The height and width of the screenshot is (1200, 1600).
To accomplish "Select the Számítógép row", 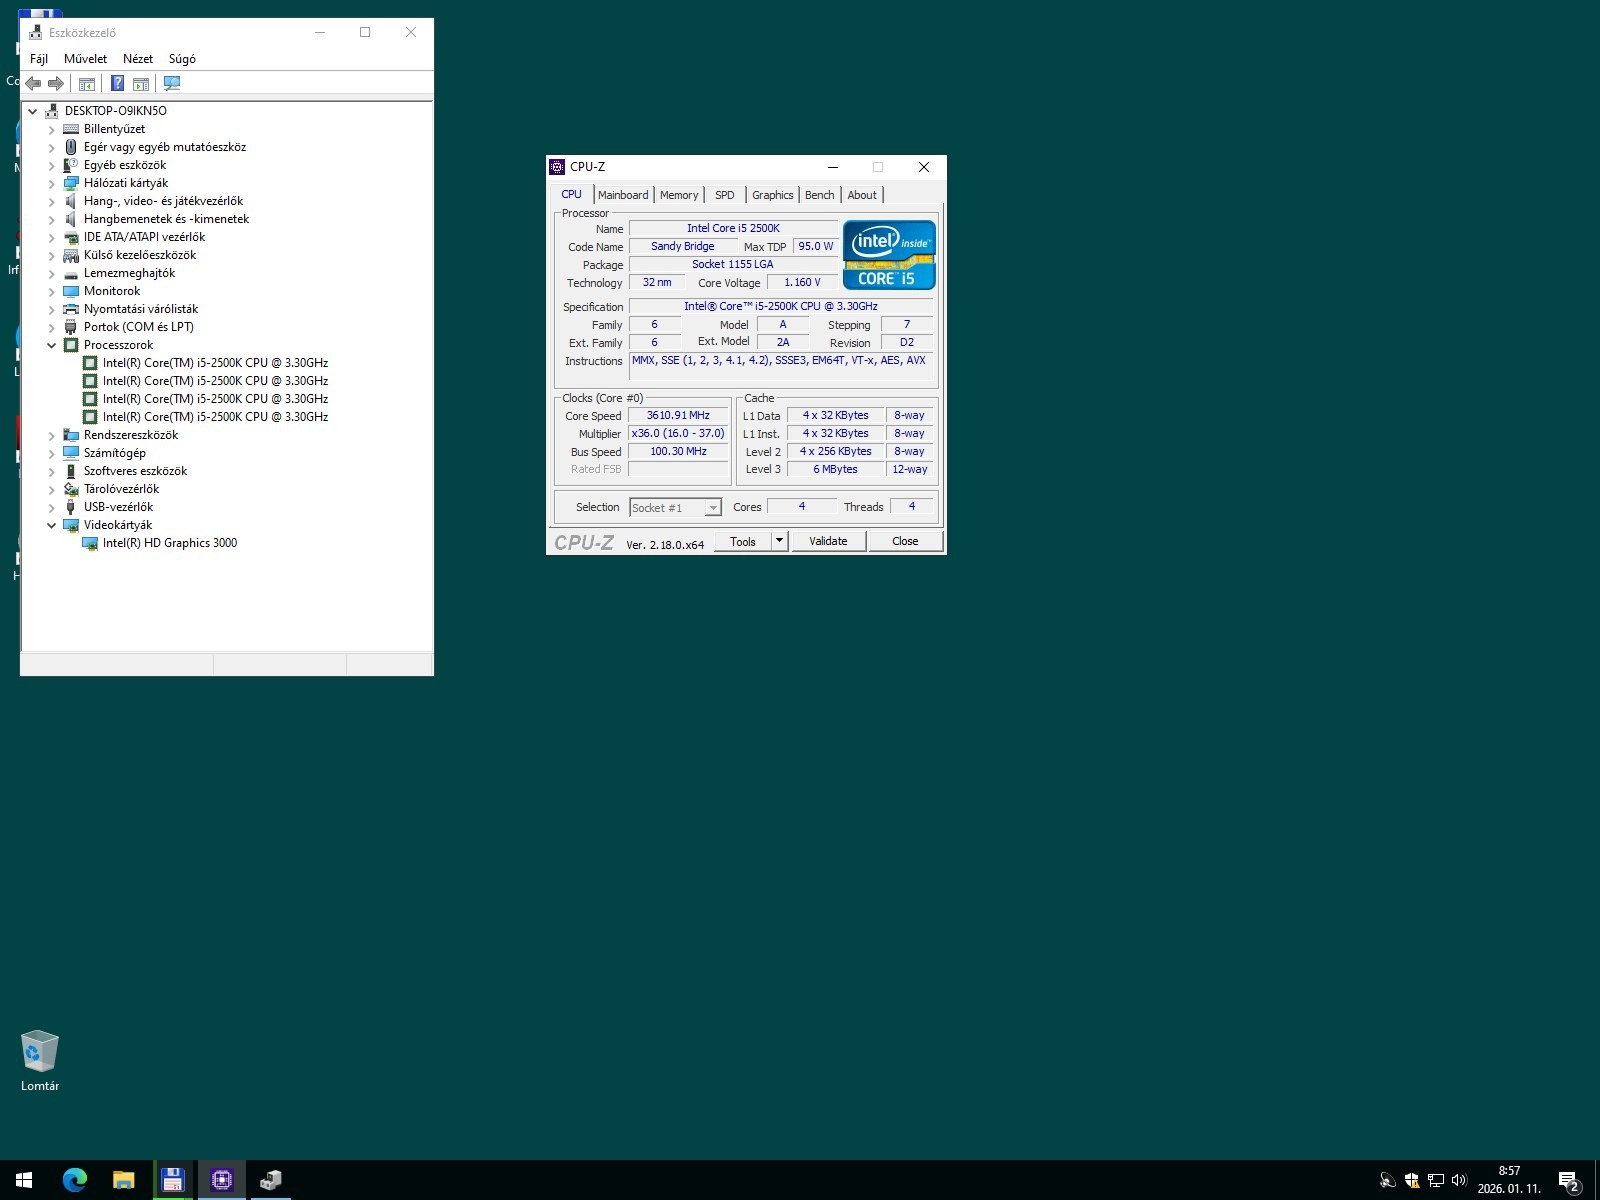I will 115,453.
